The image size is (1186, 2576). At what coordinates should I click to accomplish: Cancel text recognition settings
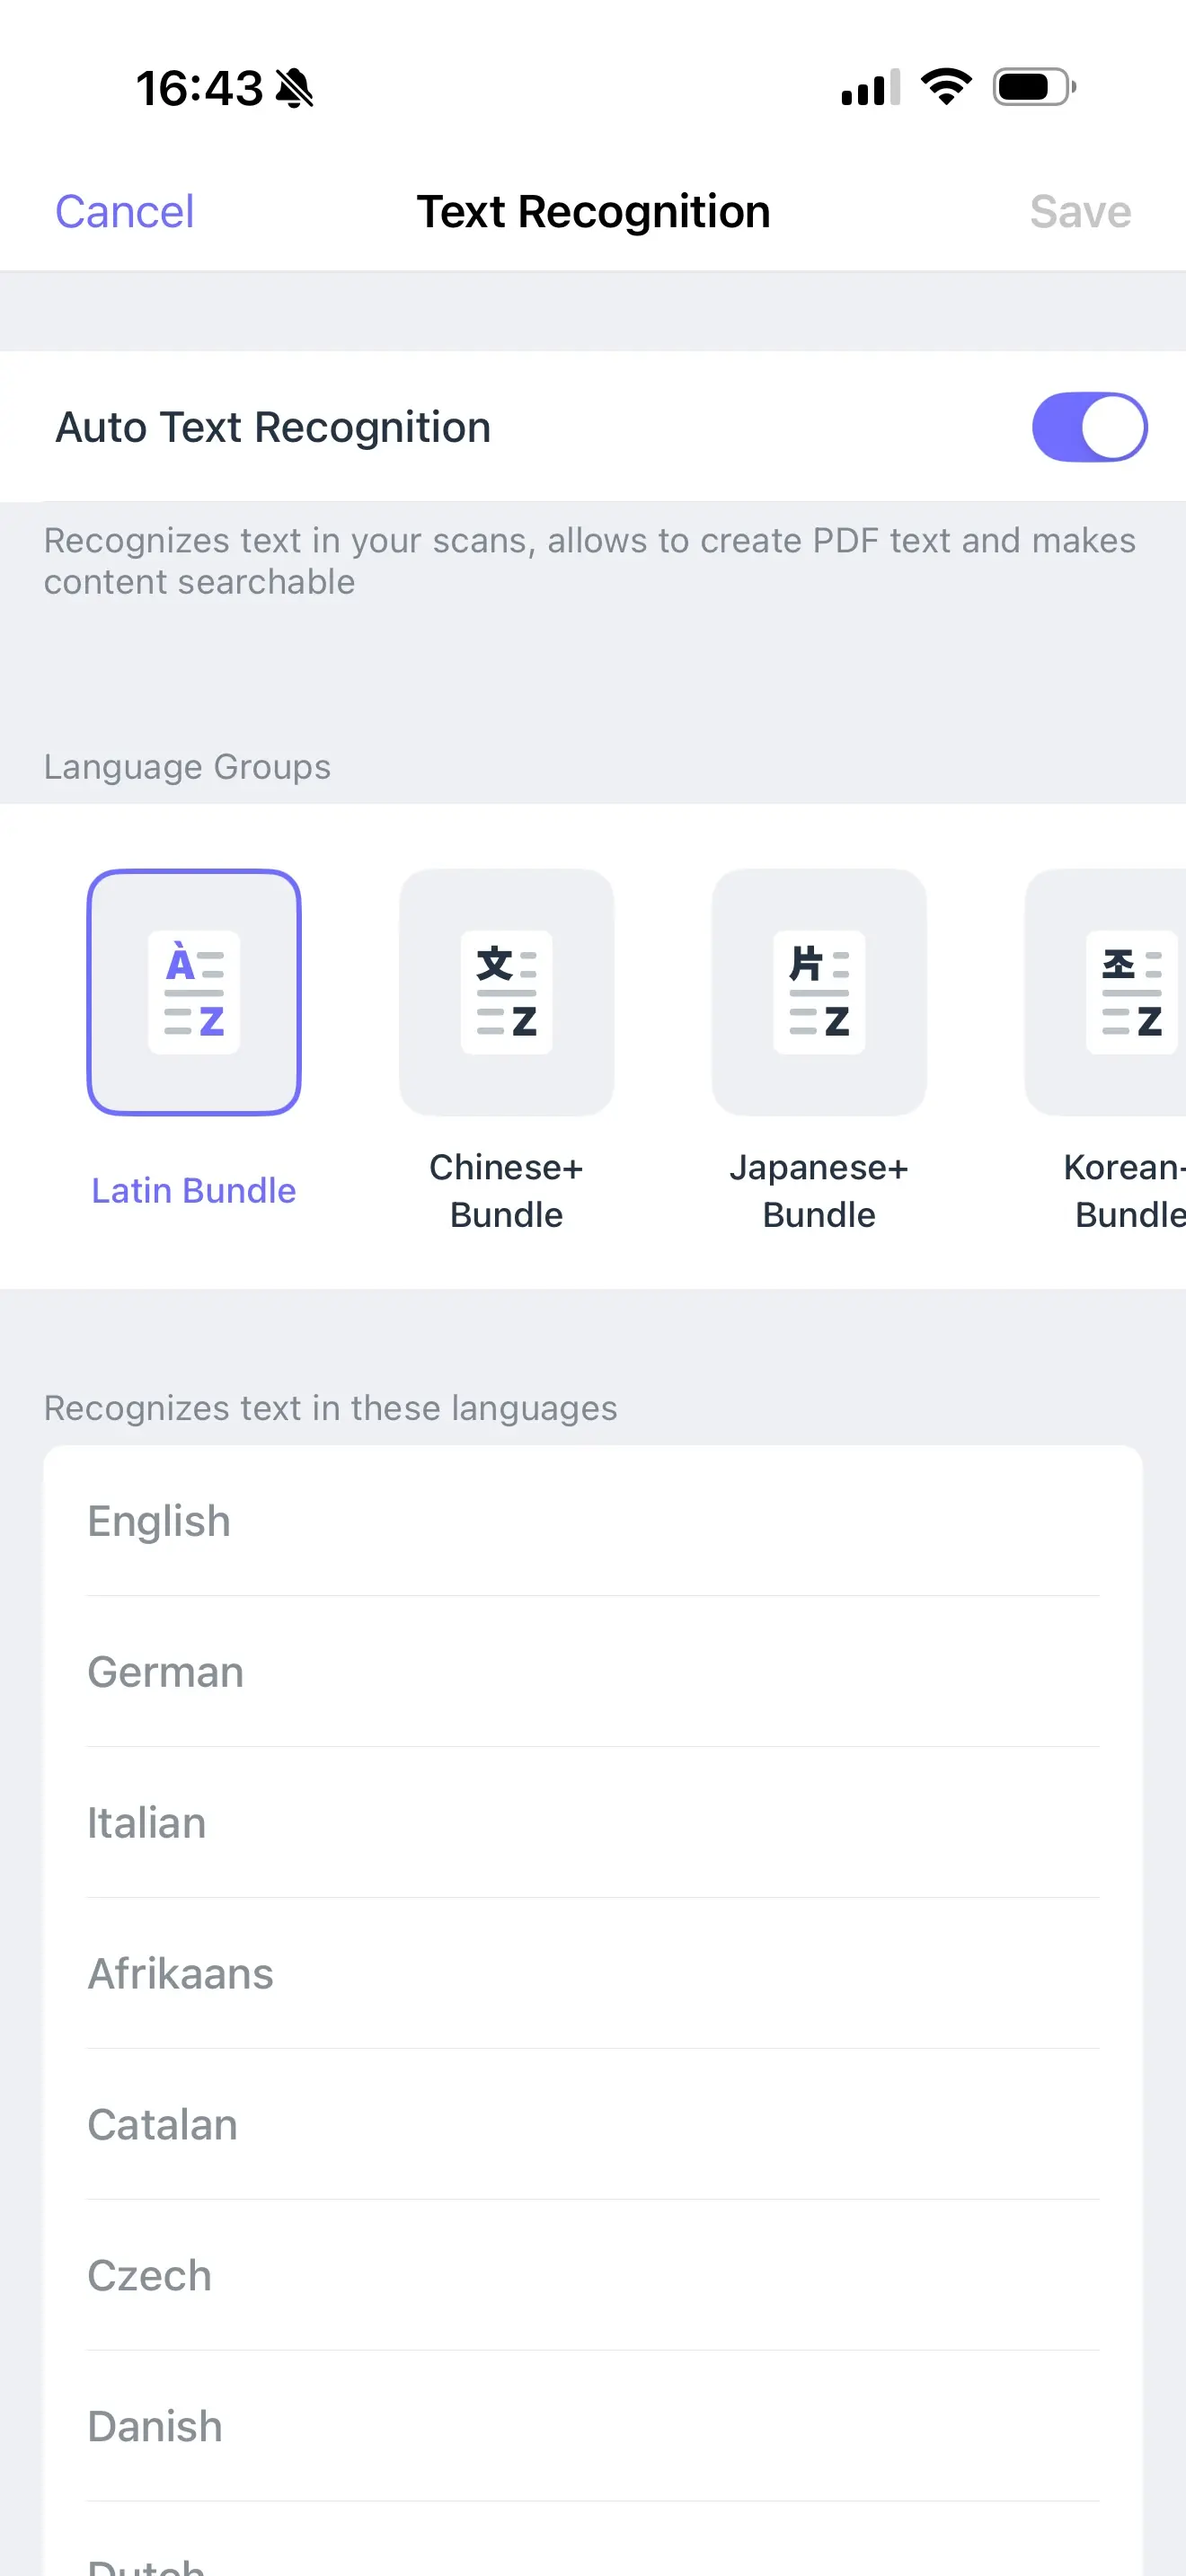click(x=125, y=212)
